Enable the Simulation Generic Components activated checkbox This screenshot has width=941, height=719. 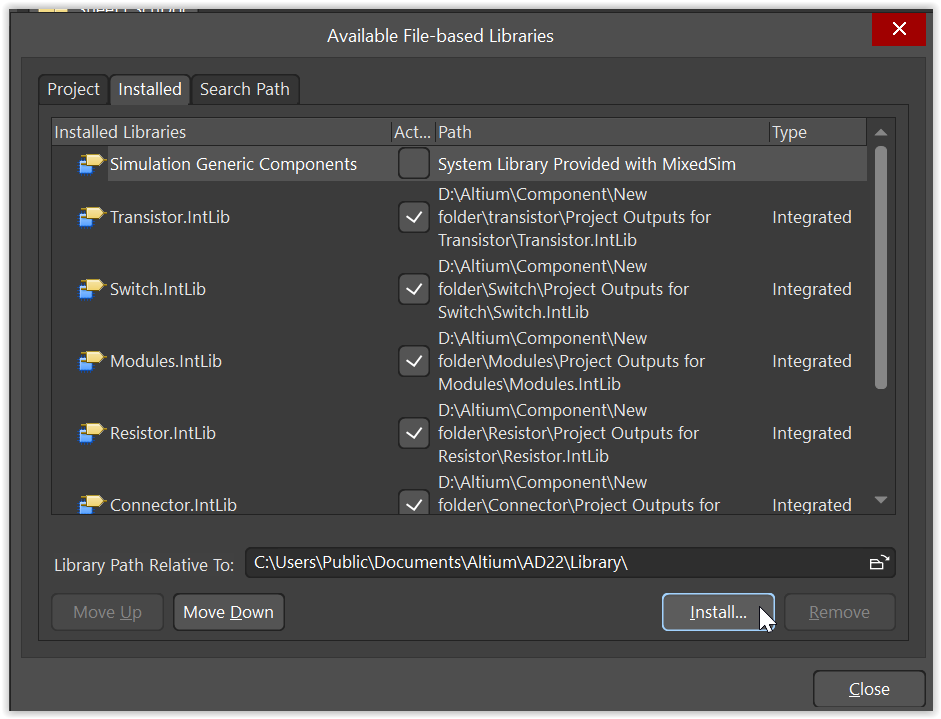pyautogui.click(x=413, y=163)
